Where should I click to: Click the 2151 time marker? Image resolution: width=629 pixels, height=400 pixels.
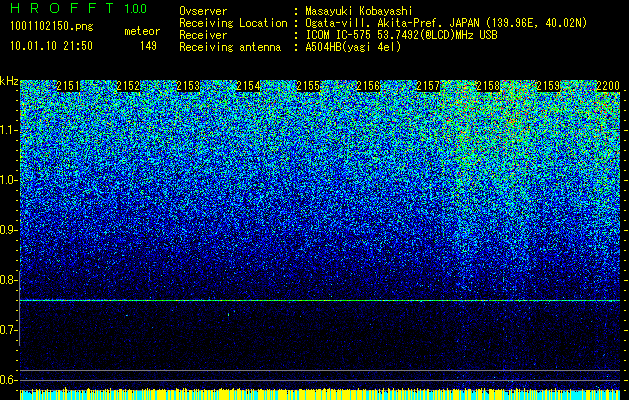pos(68,86)
